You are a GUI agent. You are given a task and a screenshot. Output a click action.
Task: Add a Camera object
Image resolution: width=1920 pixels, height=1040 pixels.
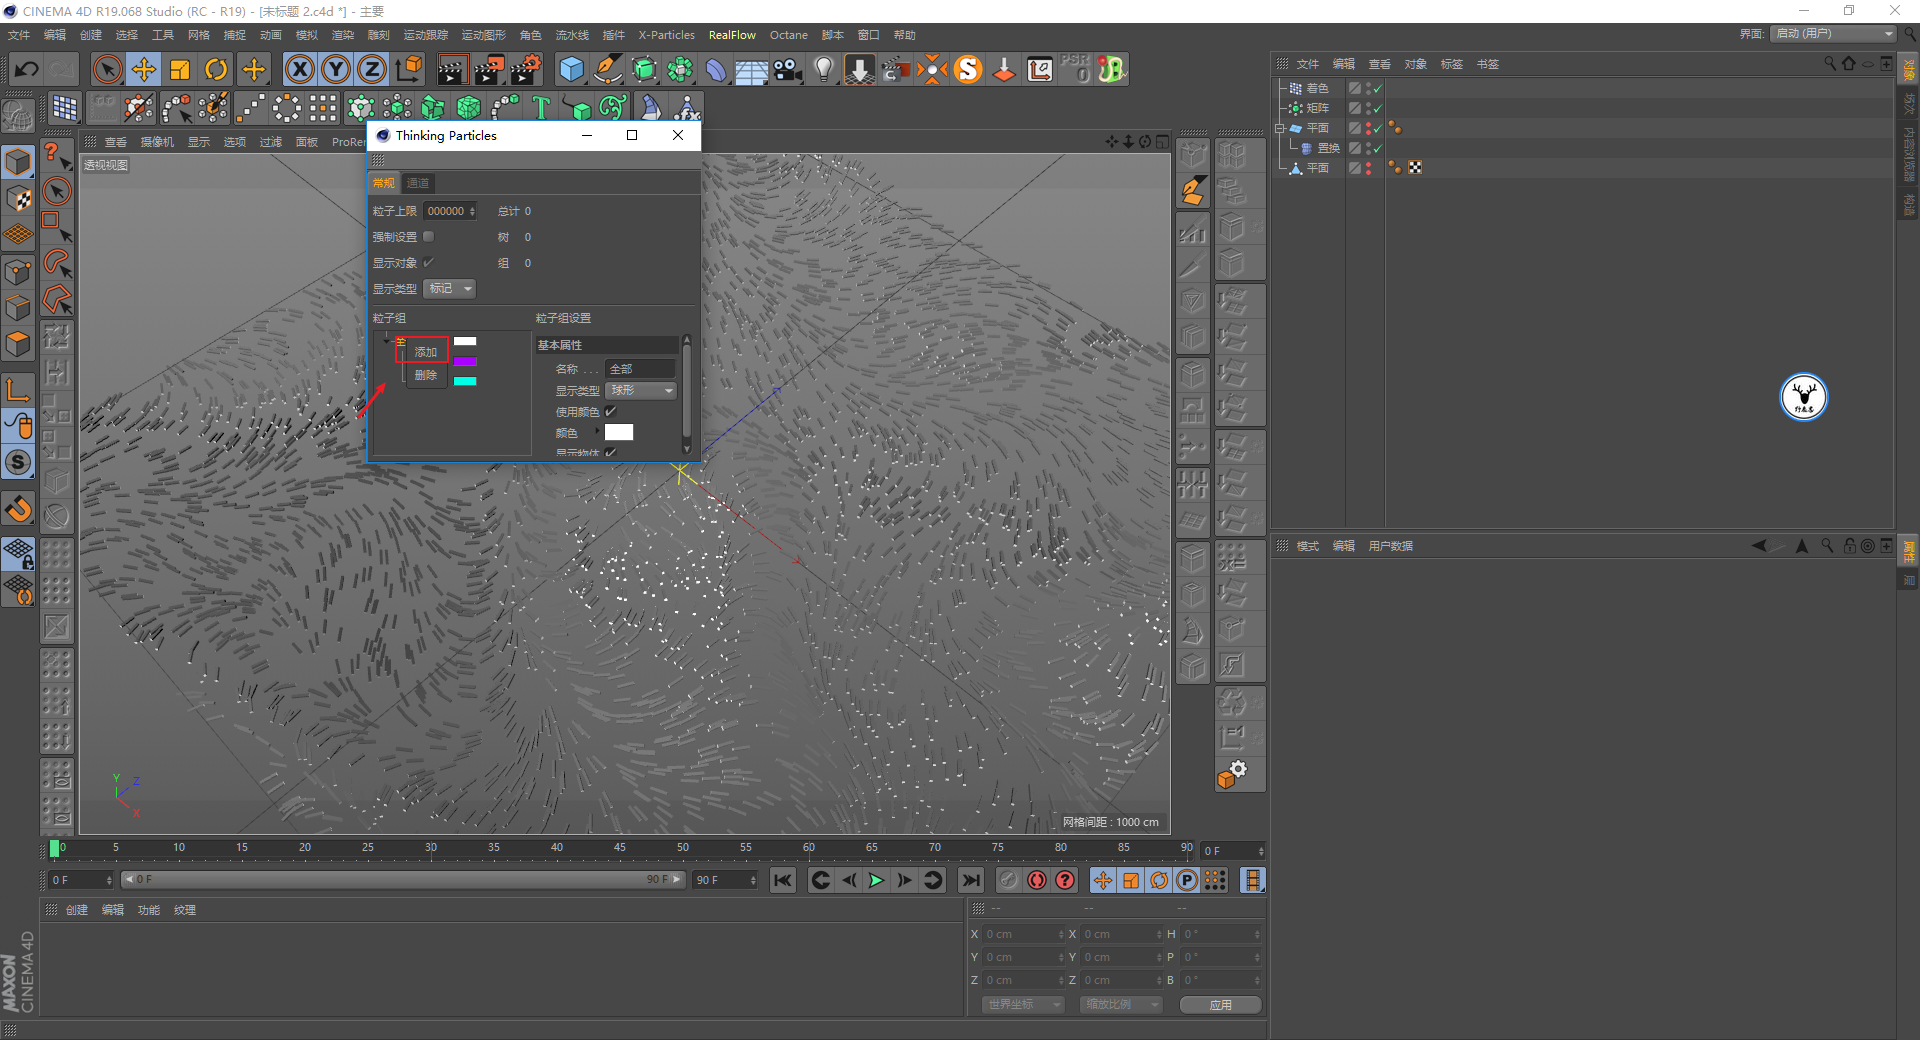coord(788,69)
